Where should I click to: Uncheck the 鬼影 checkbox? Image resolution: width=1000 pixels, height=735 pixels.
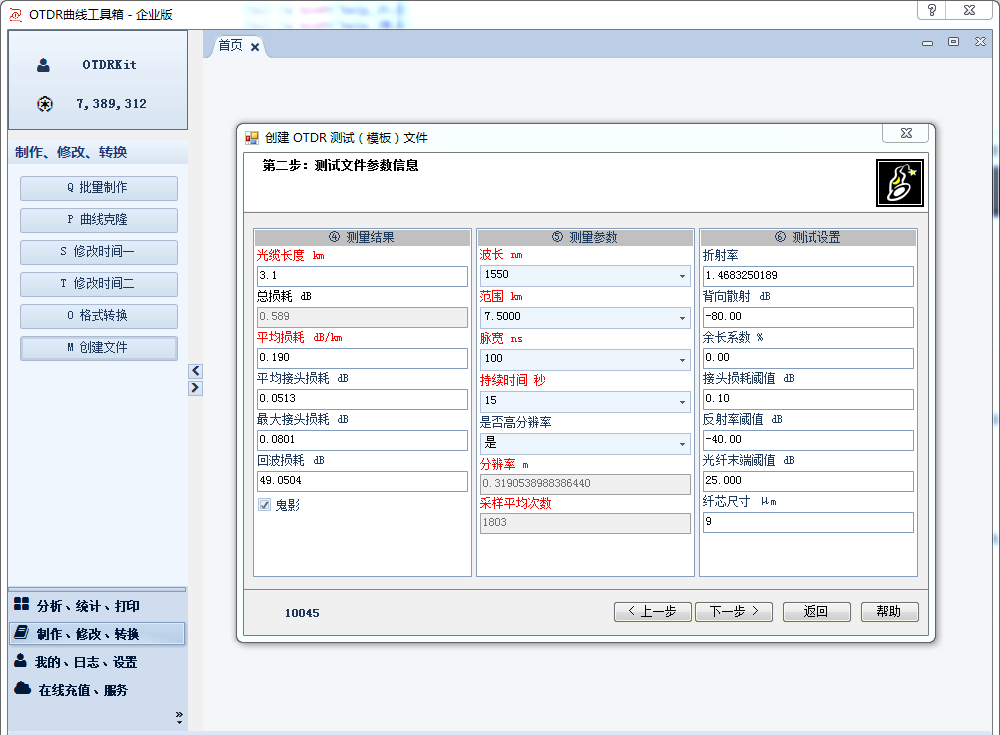(x=266, y=507)
